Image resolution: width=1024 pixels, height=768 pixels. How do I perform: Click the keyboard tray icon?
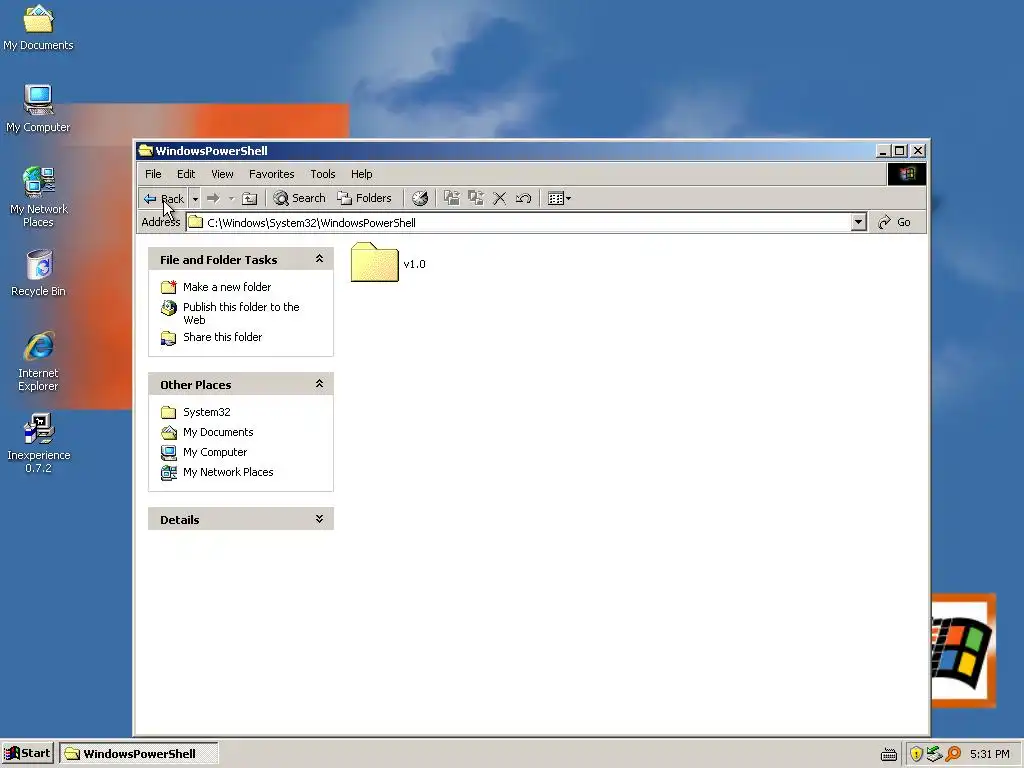click(889, 755)
